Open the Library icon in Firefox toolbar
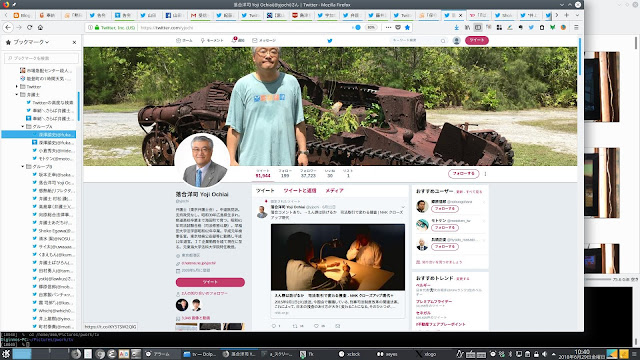This screenshot has width=640, height=360. [467, 27]
